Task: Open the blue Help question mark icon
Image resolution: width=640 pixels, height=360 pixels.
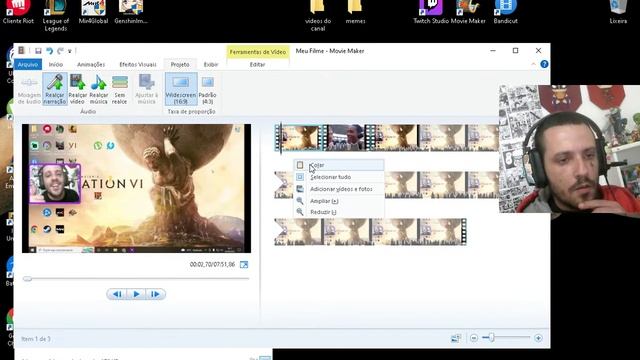Action: click(544, 64)
